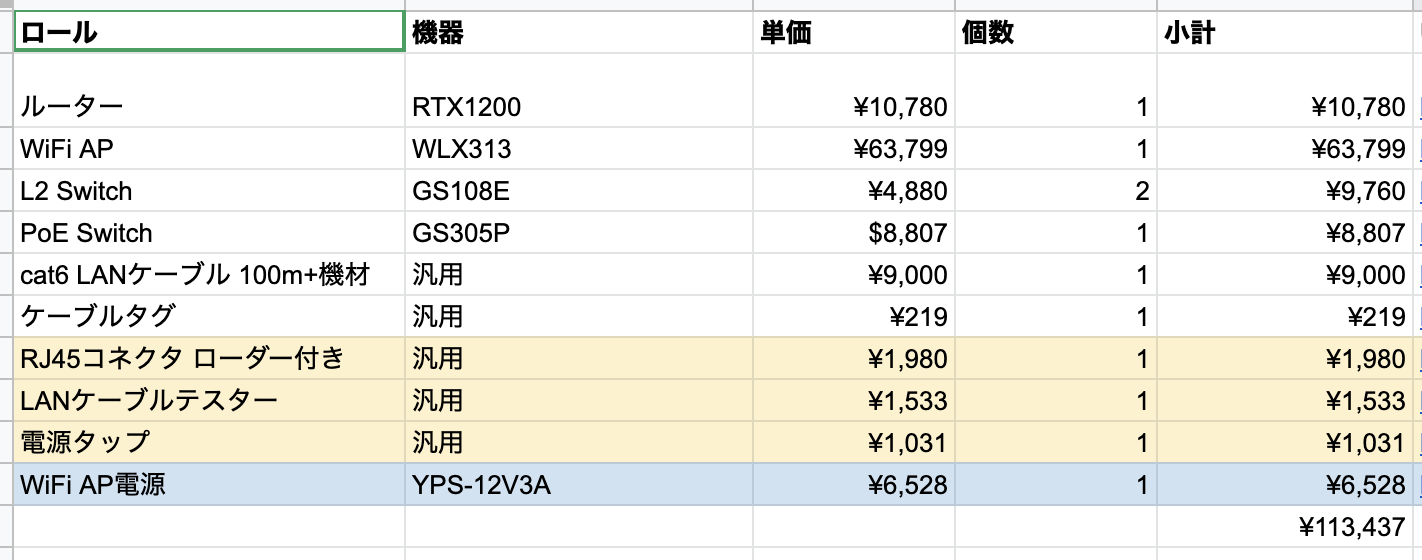Click the L2 Switch role cell
1422x560 pixels.
click(x=209, y=191)
